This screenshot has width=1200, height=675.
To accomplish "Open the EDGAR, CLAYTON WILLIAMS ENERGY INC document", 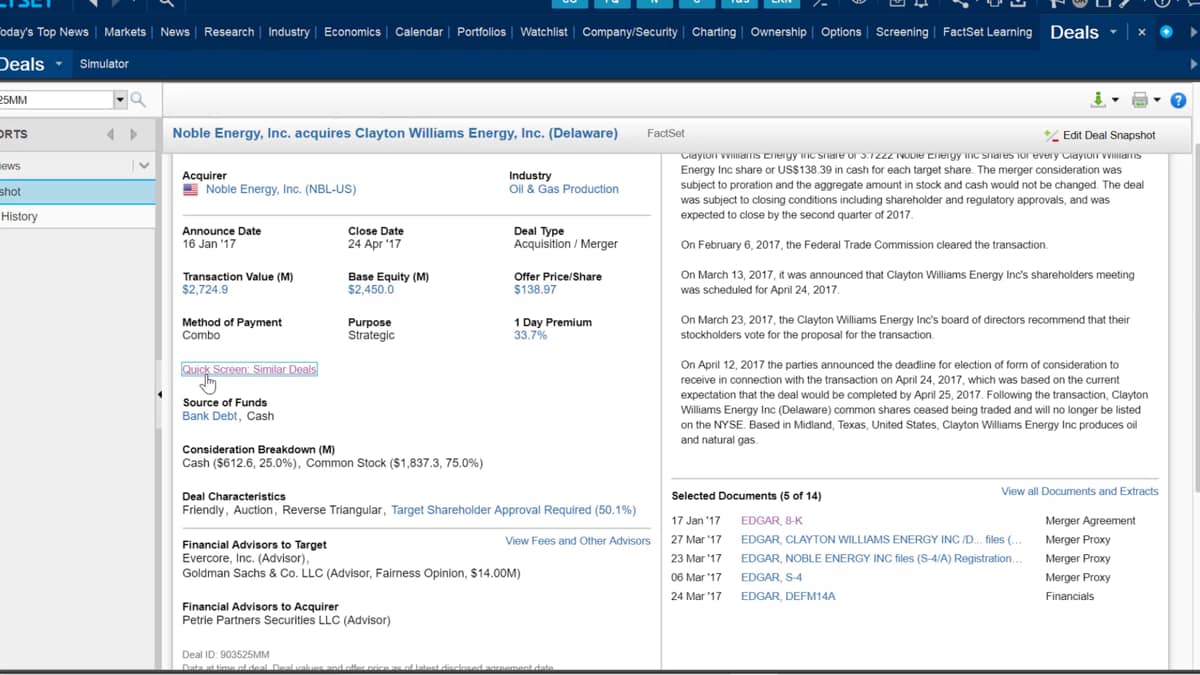I will pos(881,540).
